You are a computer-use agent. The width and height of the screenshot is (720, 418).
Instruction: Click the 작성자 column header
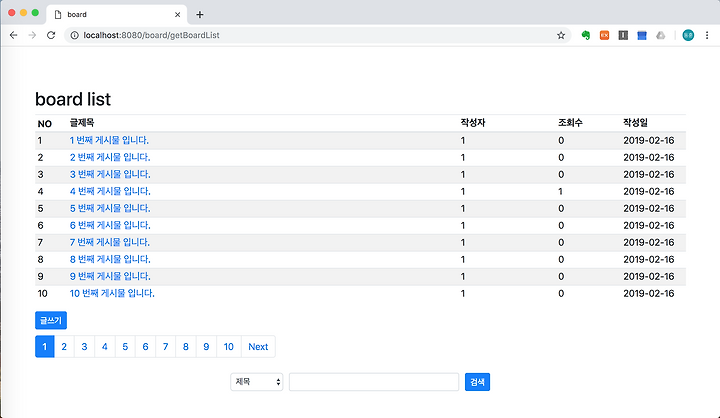click(x=473, y=123)
